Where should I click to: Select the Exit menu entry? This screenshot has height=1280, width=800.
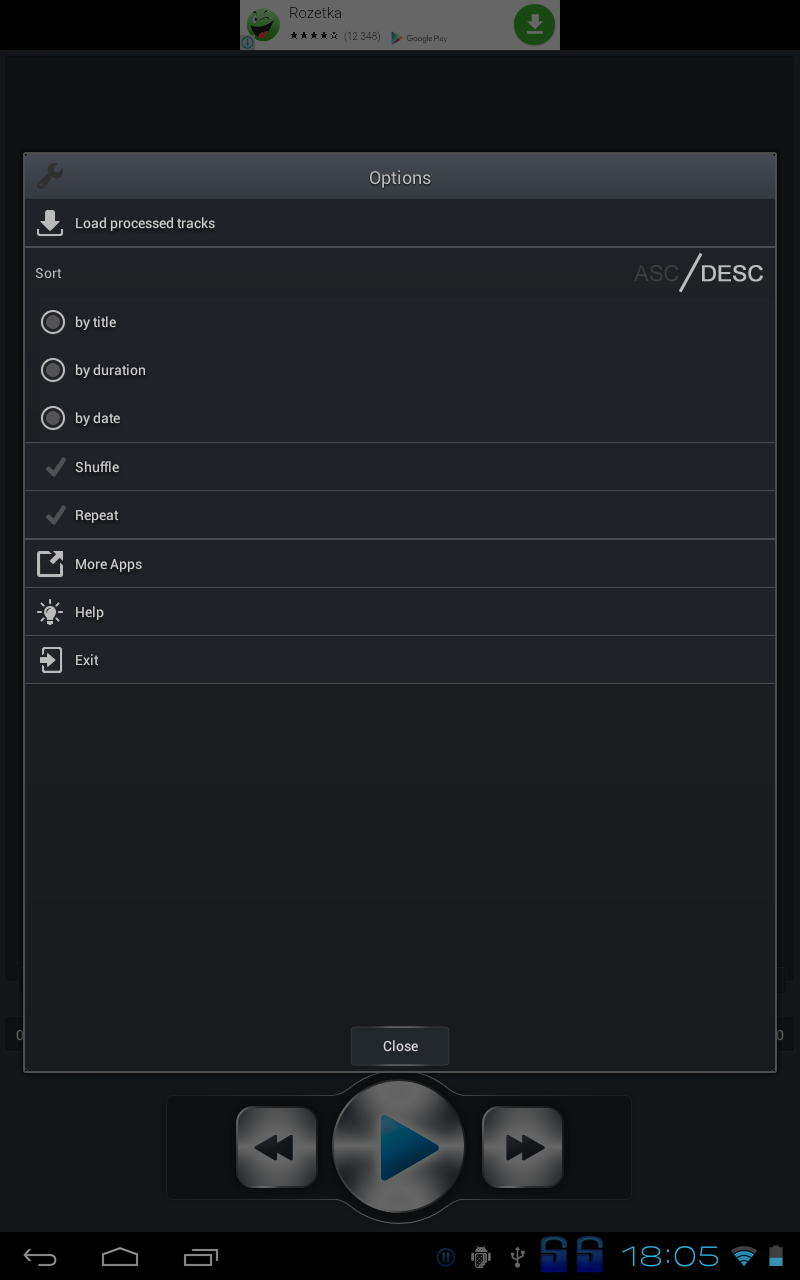coord(400,660)
